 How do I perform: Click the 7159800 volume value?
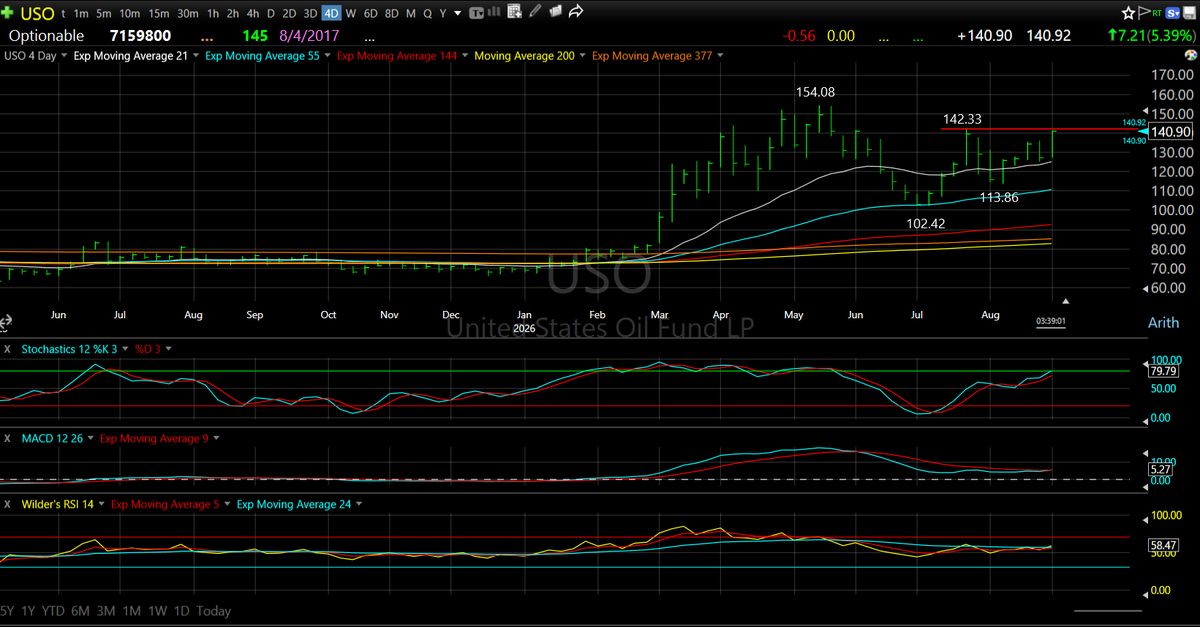(140, 35)
